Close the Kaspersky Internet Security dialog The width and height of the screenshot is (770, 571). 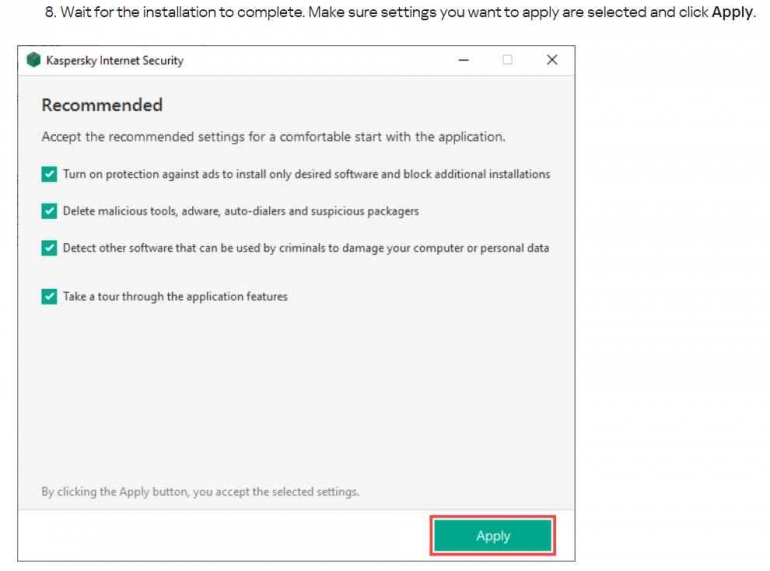(552, 60)
